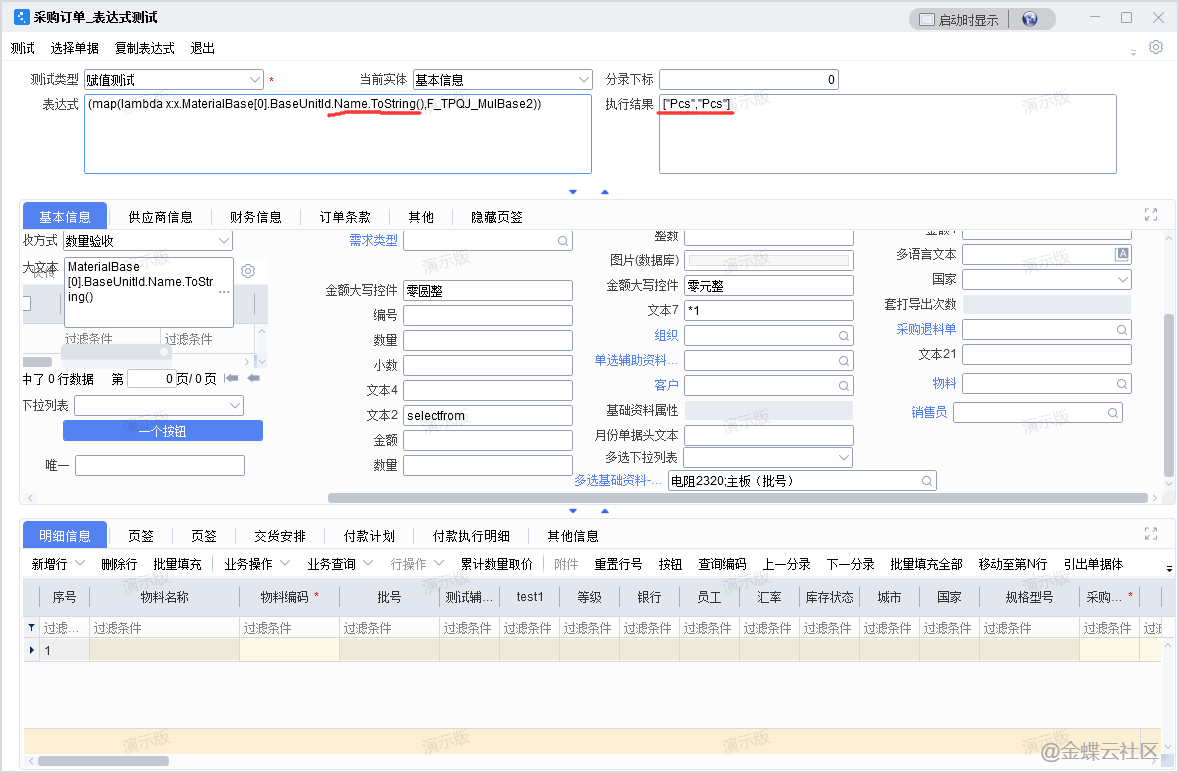The width and height of the screenshot is (1179, 773).
Task: Expand 多选下拉列表 dropdown
Action: (844, 457)
